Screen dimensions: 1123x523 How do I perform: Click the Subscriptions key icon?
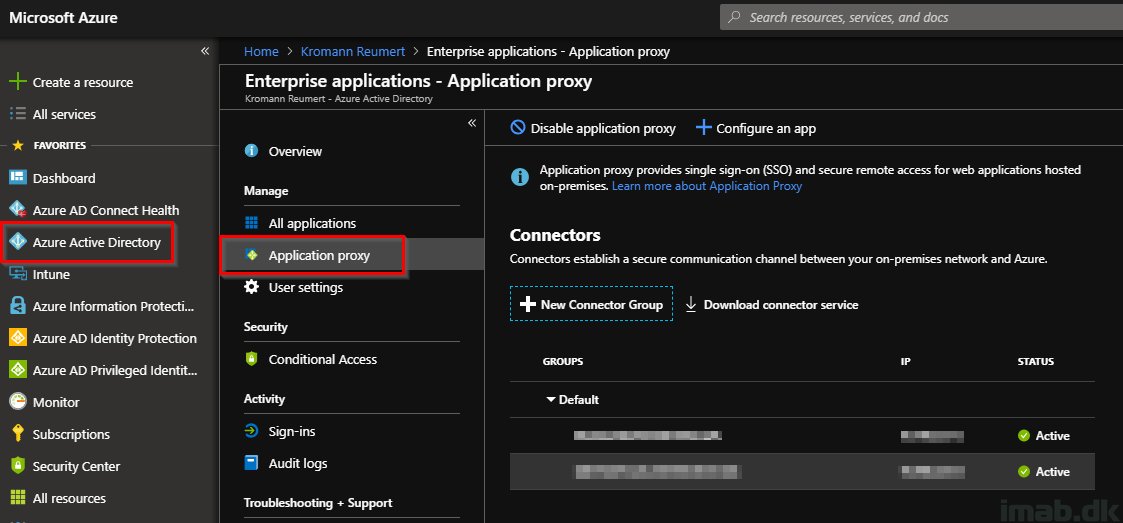coord(17,434)
